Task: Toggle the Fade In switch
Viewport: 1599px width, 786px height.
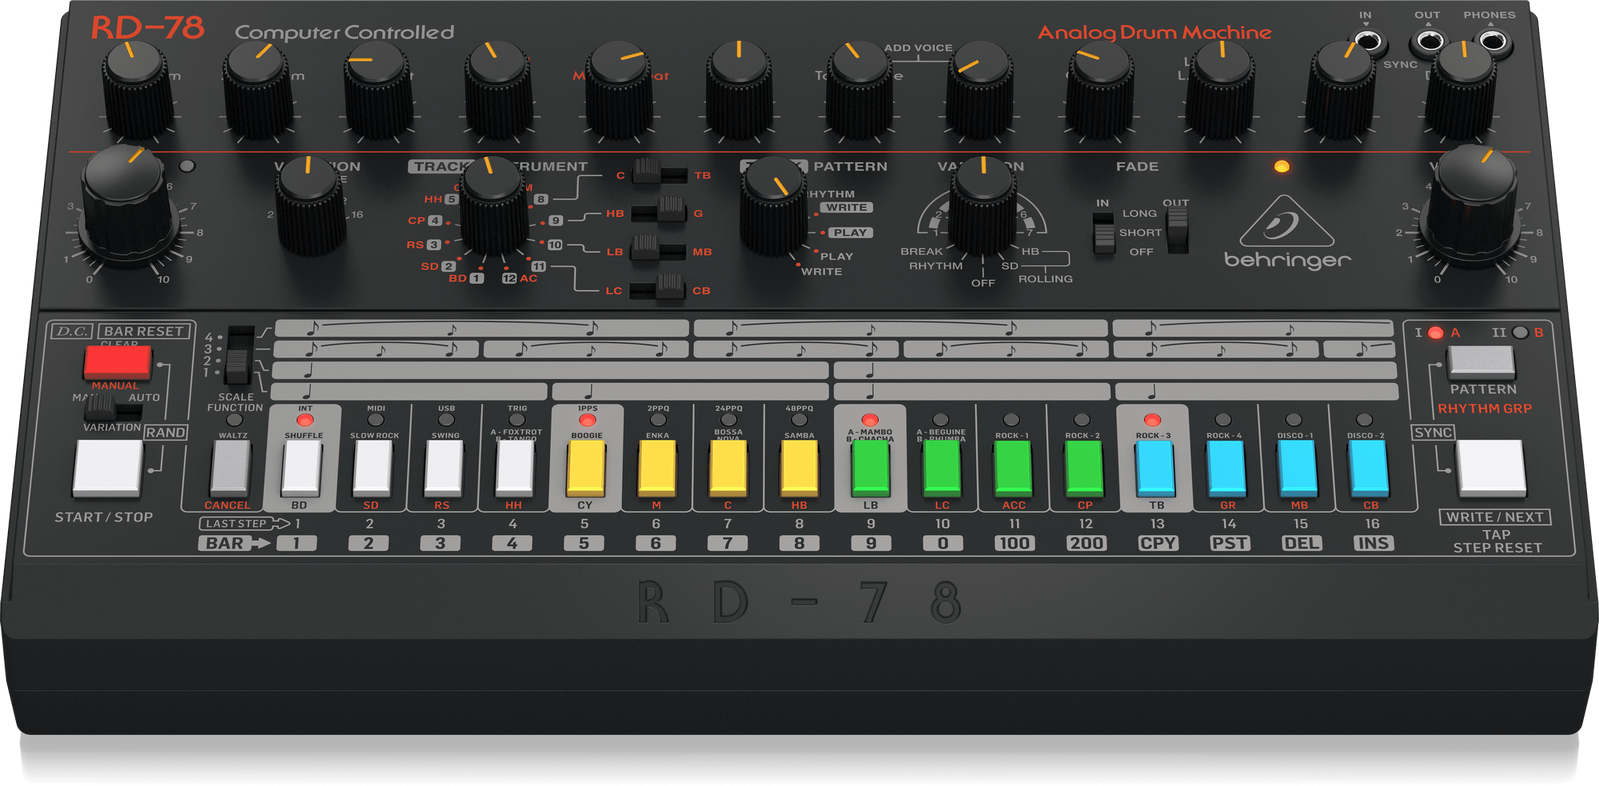Action: pyautogui.click(x=1103, y=236)
